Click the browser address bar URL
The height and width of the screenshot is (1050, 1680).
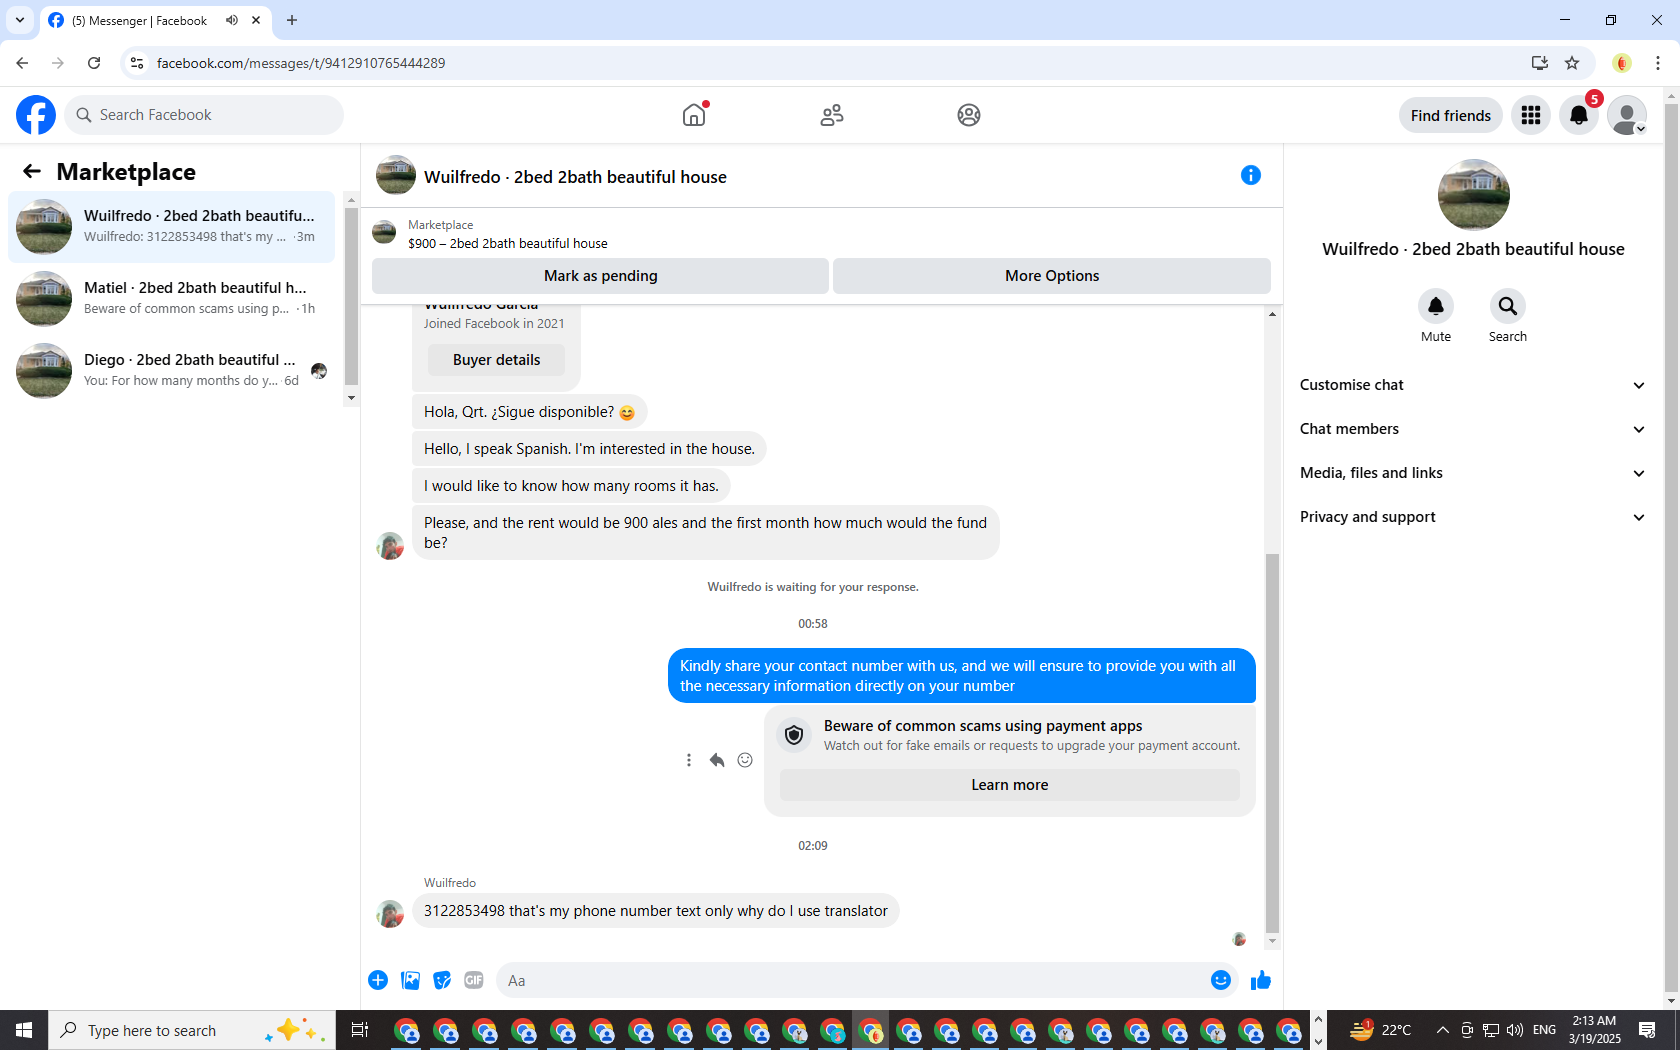[x=301, y=63]
